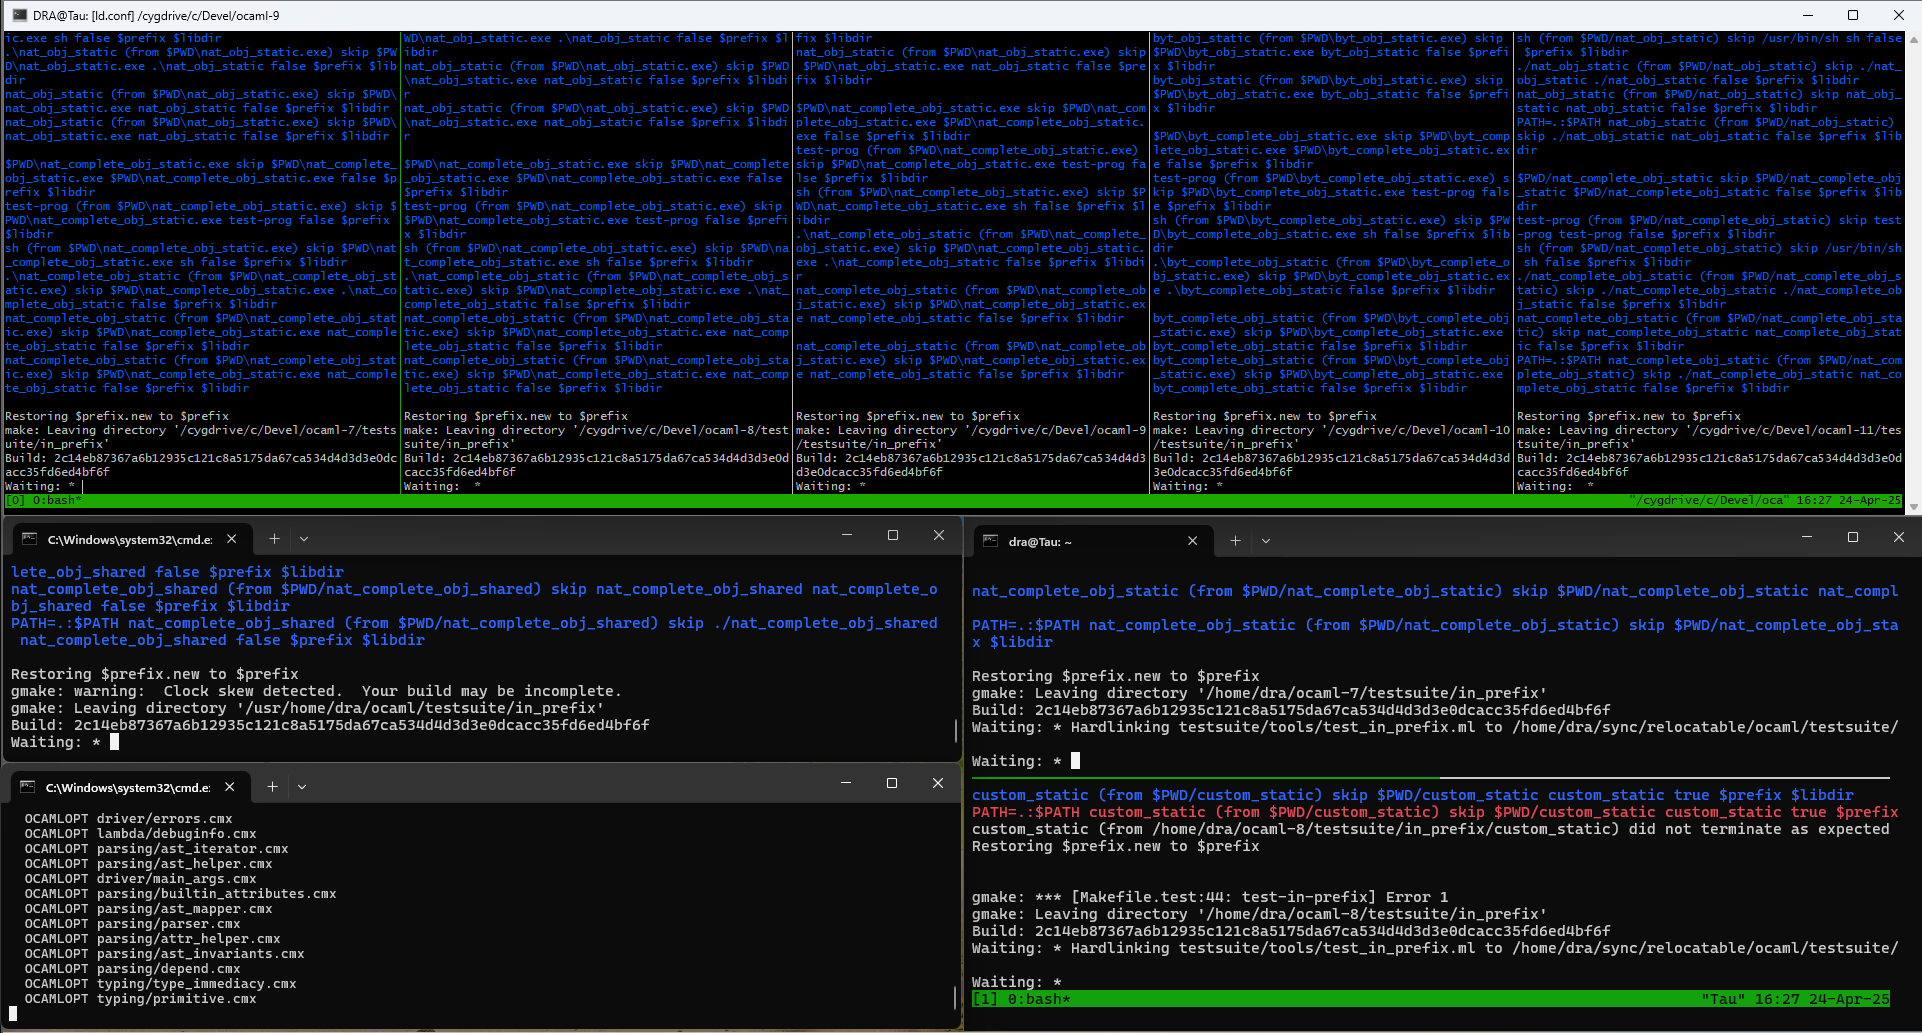Close the dra@Tau terminal window
The height and width of the screenshot is (1033, 1922).
[1898, 537]
